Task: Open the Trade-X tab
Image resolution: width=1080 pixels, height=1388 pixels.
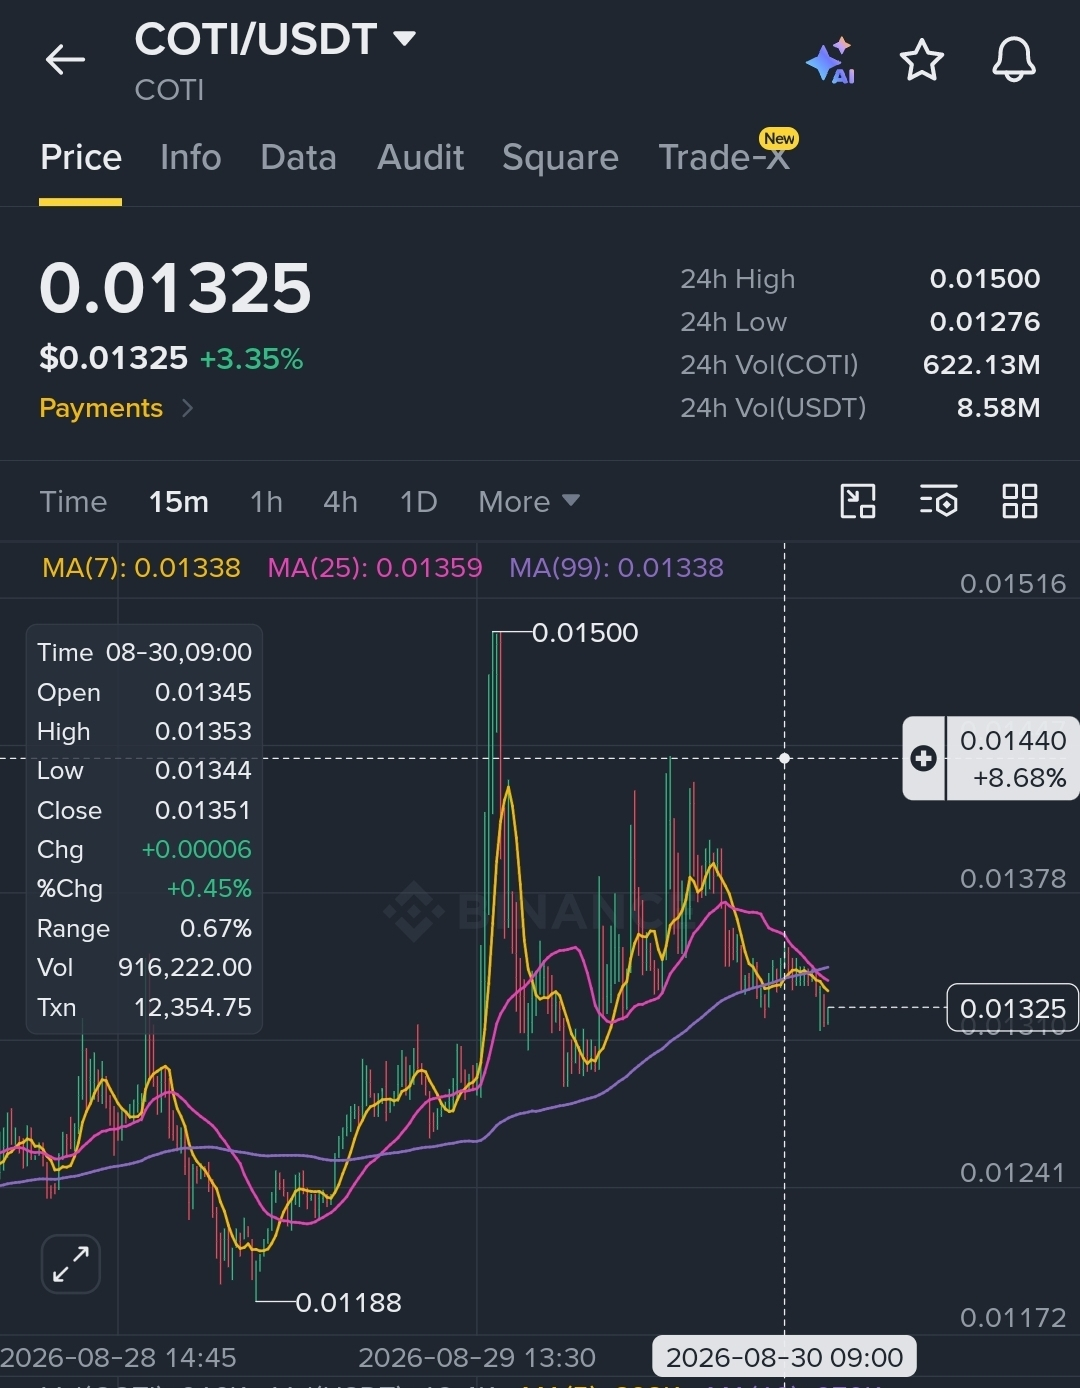Action: (x=724, y=157)
